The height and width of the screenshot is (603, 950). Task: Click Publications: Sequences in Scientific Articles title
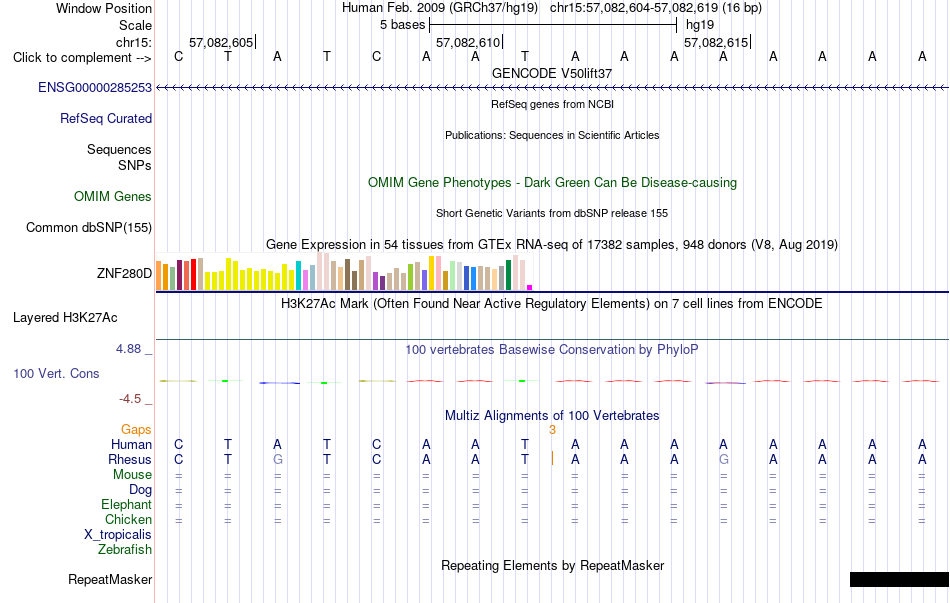(x=552, y=135)
